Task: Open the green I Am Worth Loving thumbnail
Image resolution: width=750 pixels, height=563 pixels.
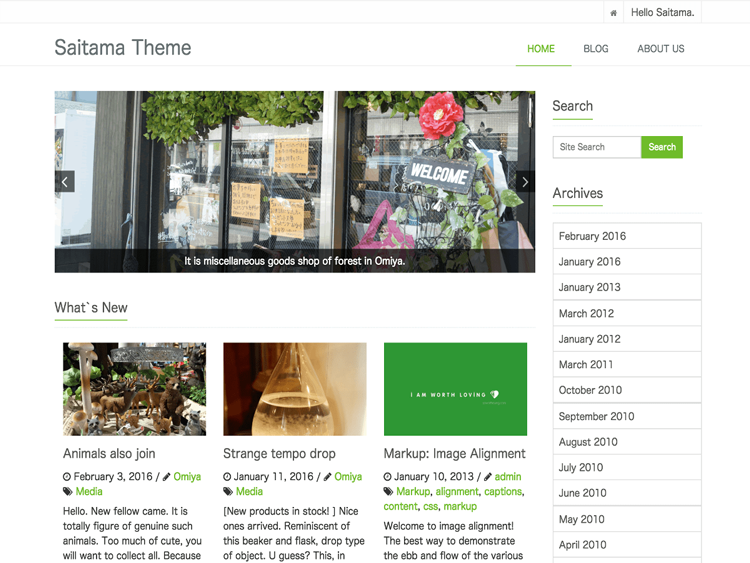Action: coord(455,389)
